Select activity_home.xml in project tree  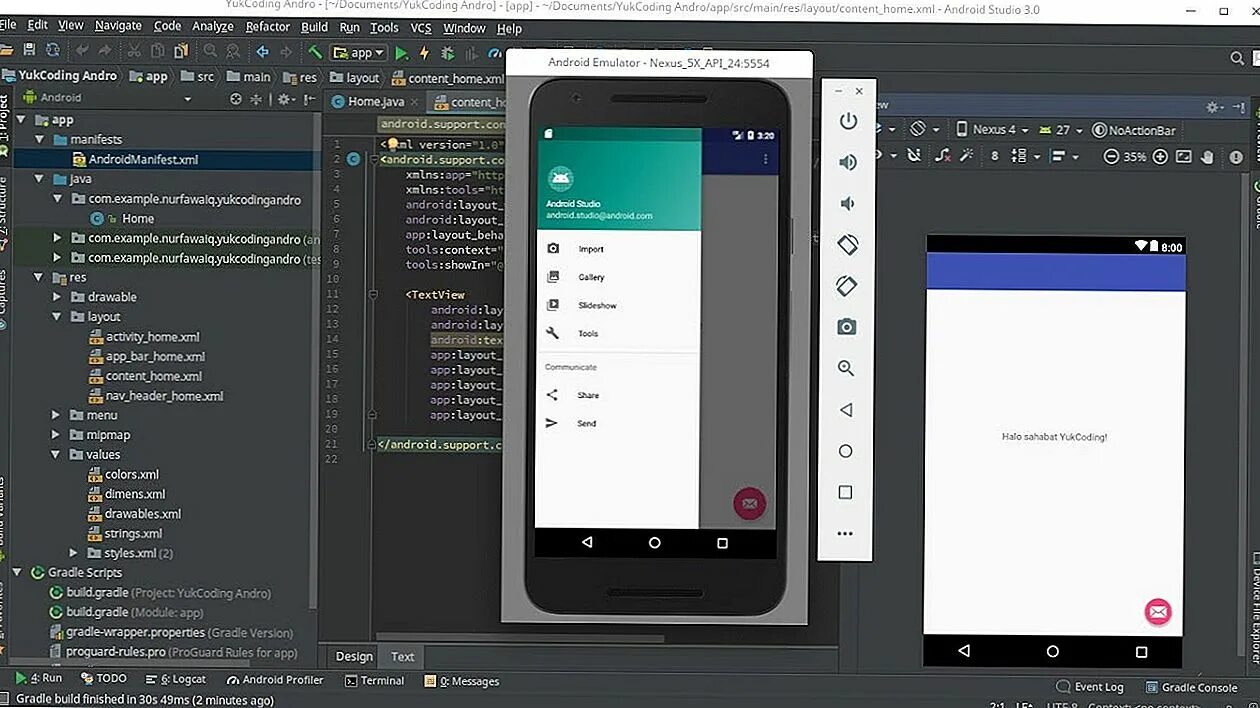tap(152, 337)
